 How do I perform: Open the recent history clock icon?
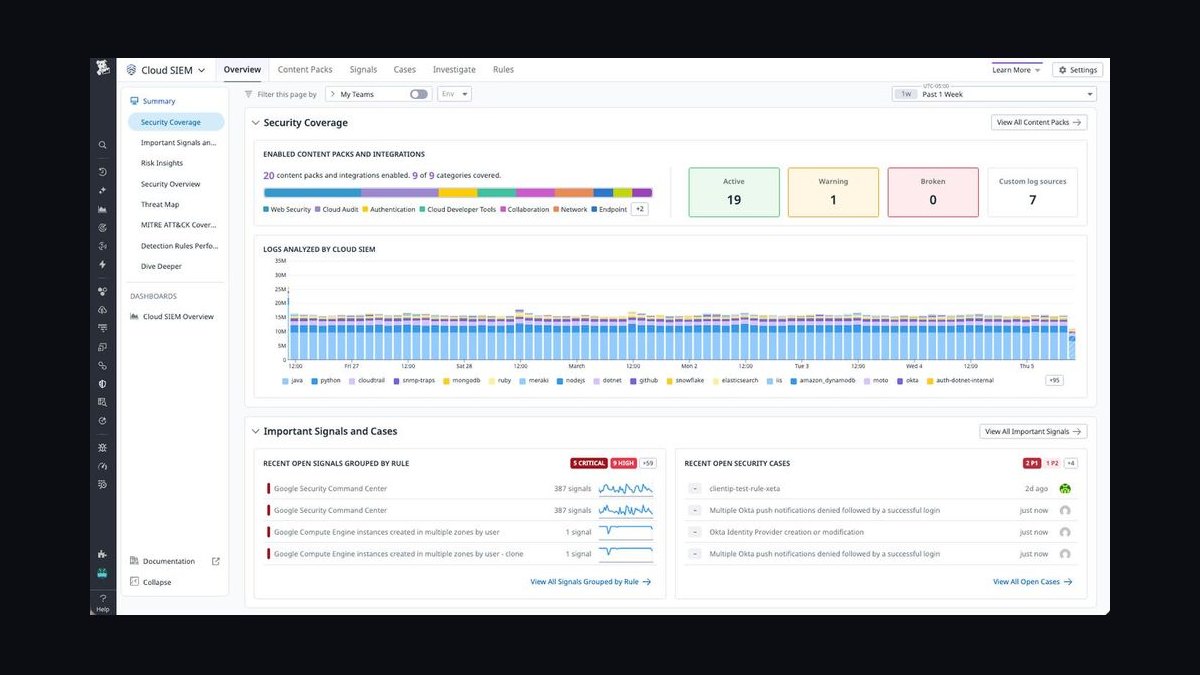(102, 172)
